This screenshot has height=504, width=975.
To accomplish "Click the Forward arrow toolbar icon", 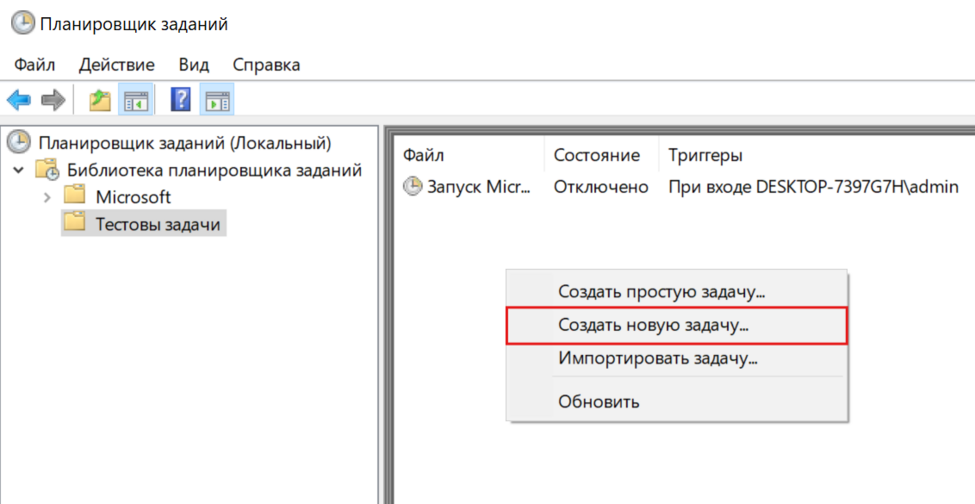I will pyautogui.click(x=53, y=100).
